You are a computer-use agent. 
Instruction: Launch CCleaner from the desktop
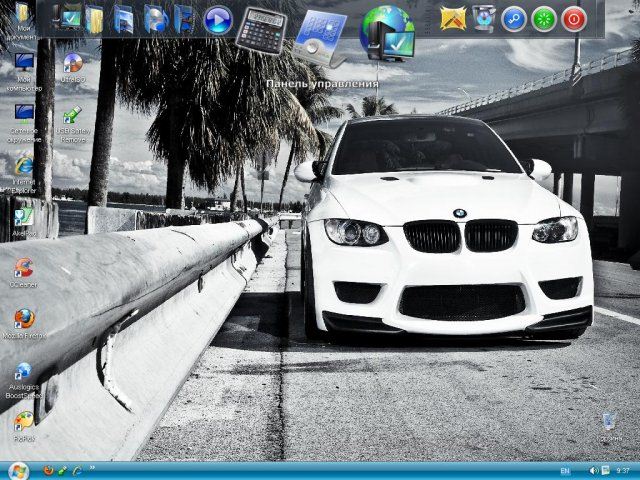[x=24, y=273]
